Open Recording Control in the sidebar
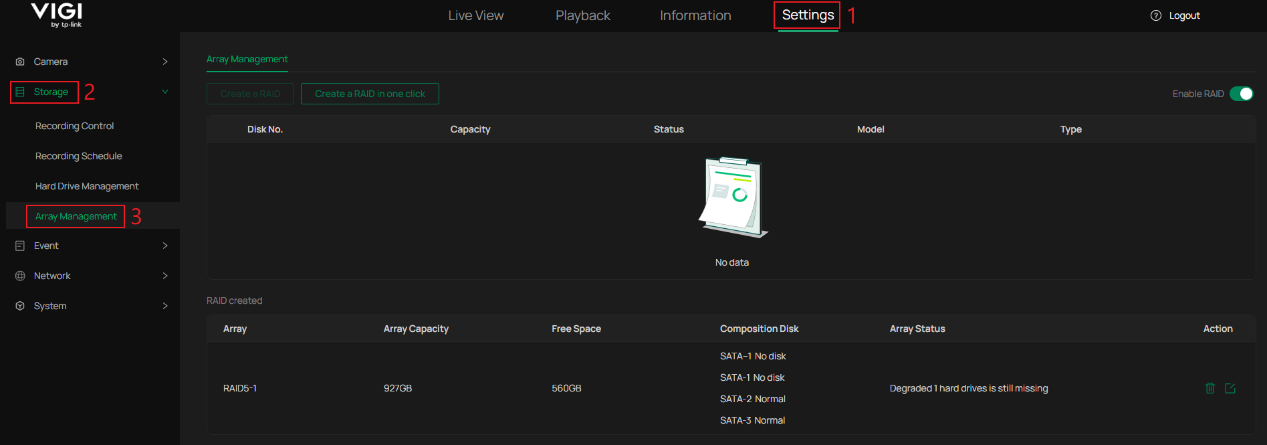1267x445 pixels. [75, 126]
